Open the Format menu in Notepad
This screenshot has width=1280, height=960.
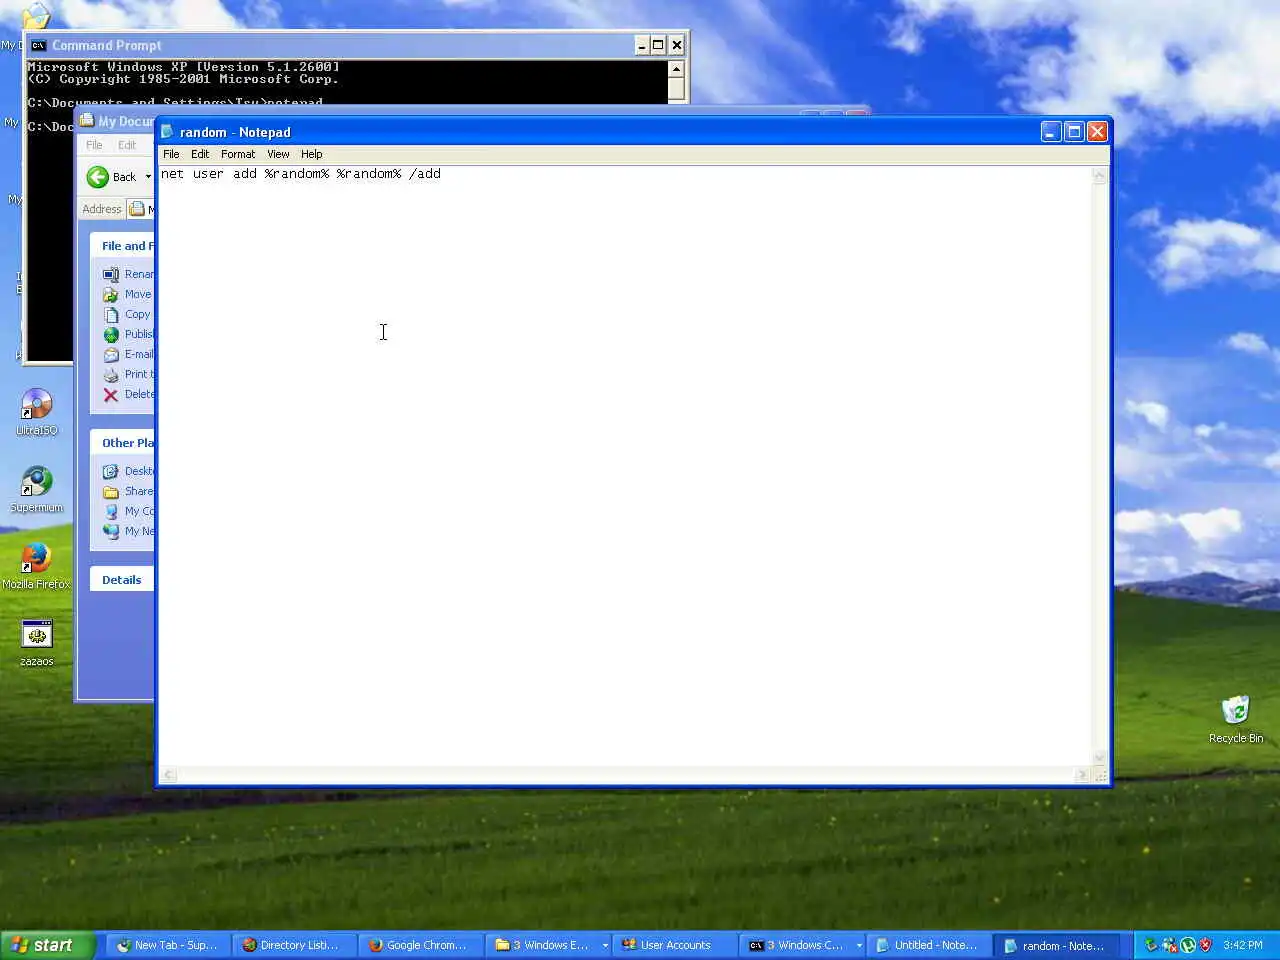(x=238, y=154)
